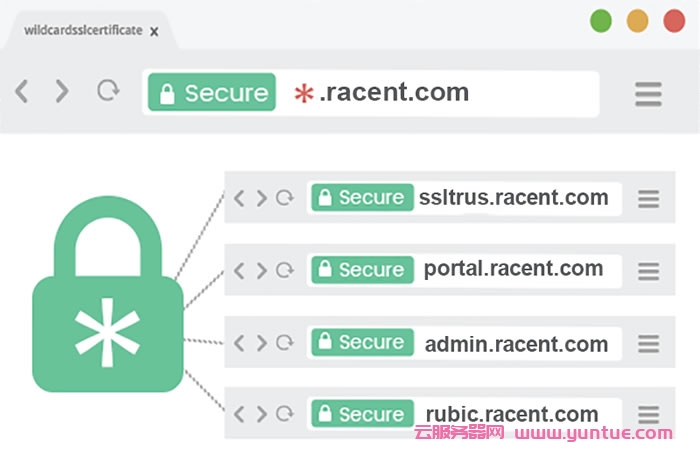Select the wildcardsslcertificate tab
700x469 pixels.
82,31
